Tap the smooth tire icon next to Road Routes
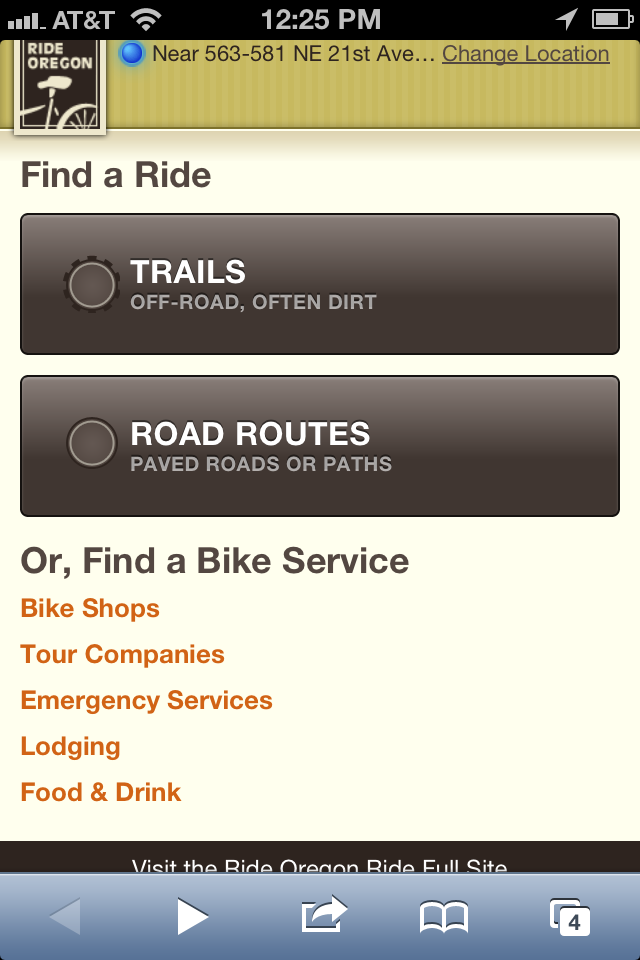Viewport: 640px width, 960px height. click(x=91, y=443)
